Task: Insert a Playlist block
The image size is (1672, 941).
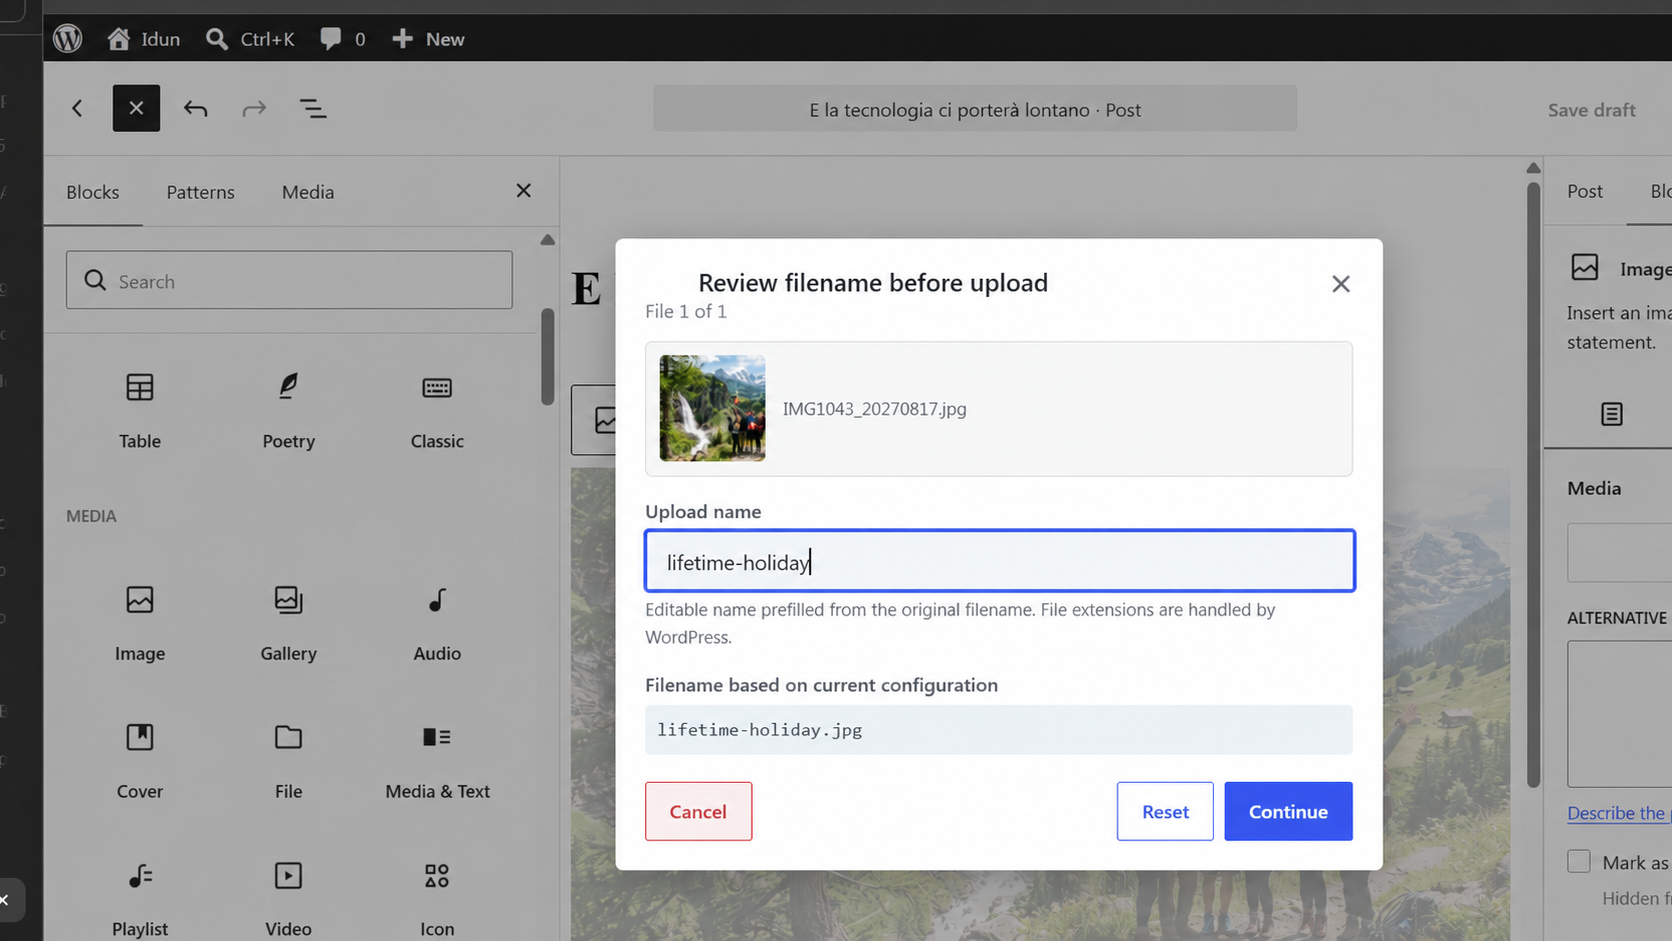Action: [x=140, y=900]
